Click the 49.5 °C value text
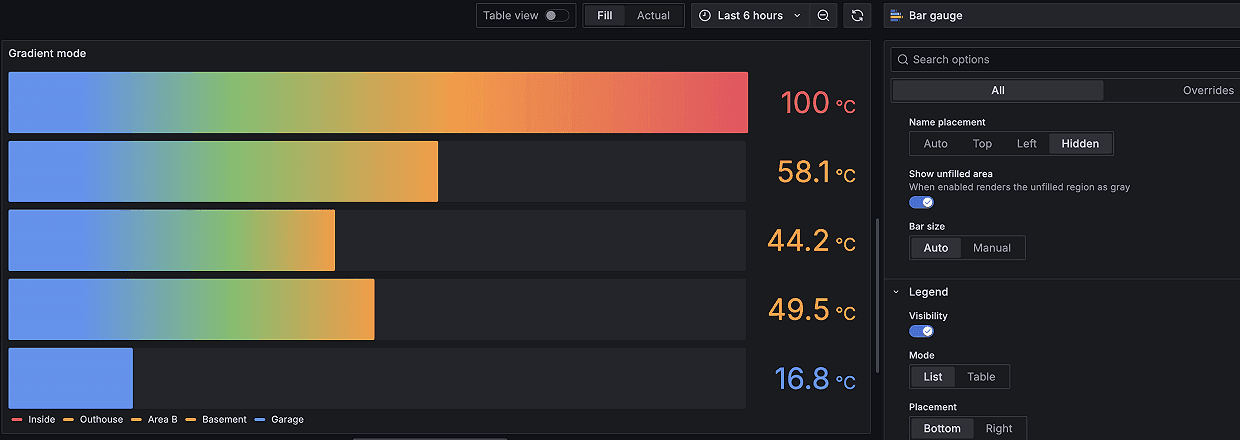Screen dimensions: 1240x440 coord(811,310)
